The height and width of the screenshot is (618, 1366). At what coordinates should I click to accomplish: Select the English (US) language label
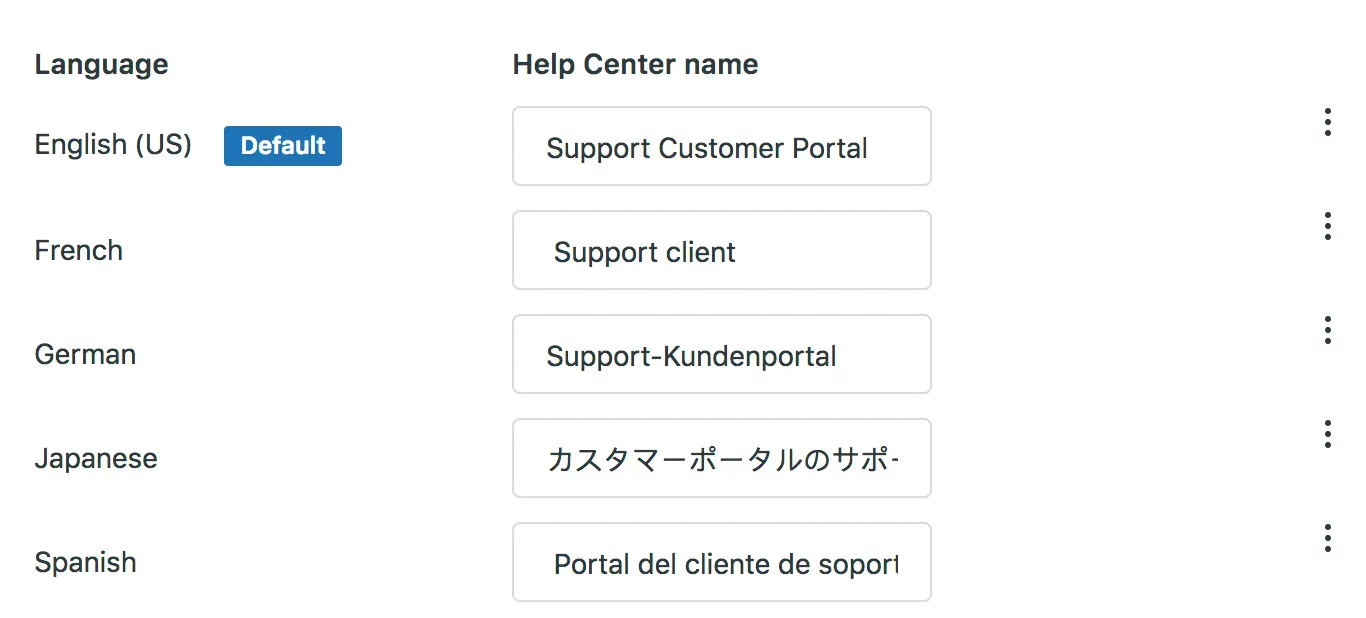[113, 146]
